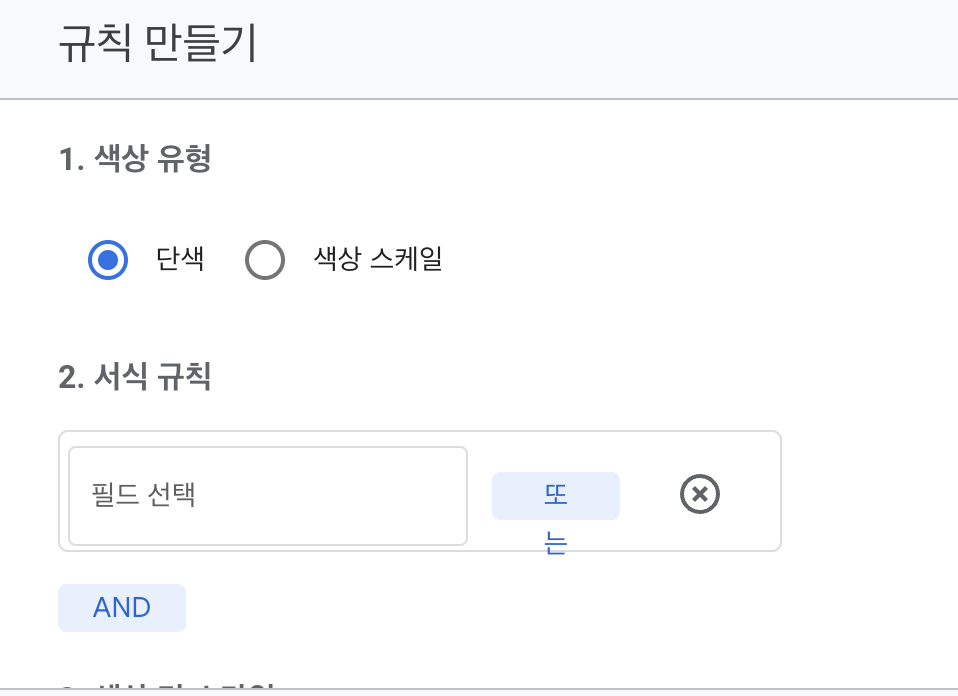This screenshot has width=958, height=696.
Task: Select the 단색 radio button
Action: [108, 261]
